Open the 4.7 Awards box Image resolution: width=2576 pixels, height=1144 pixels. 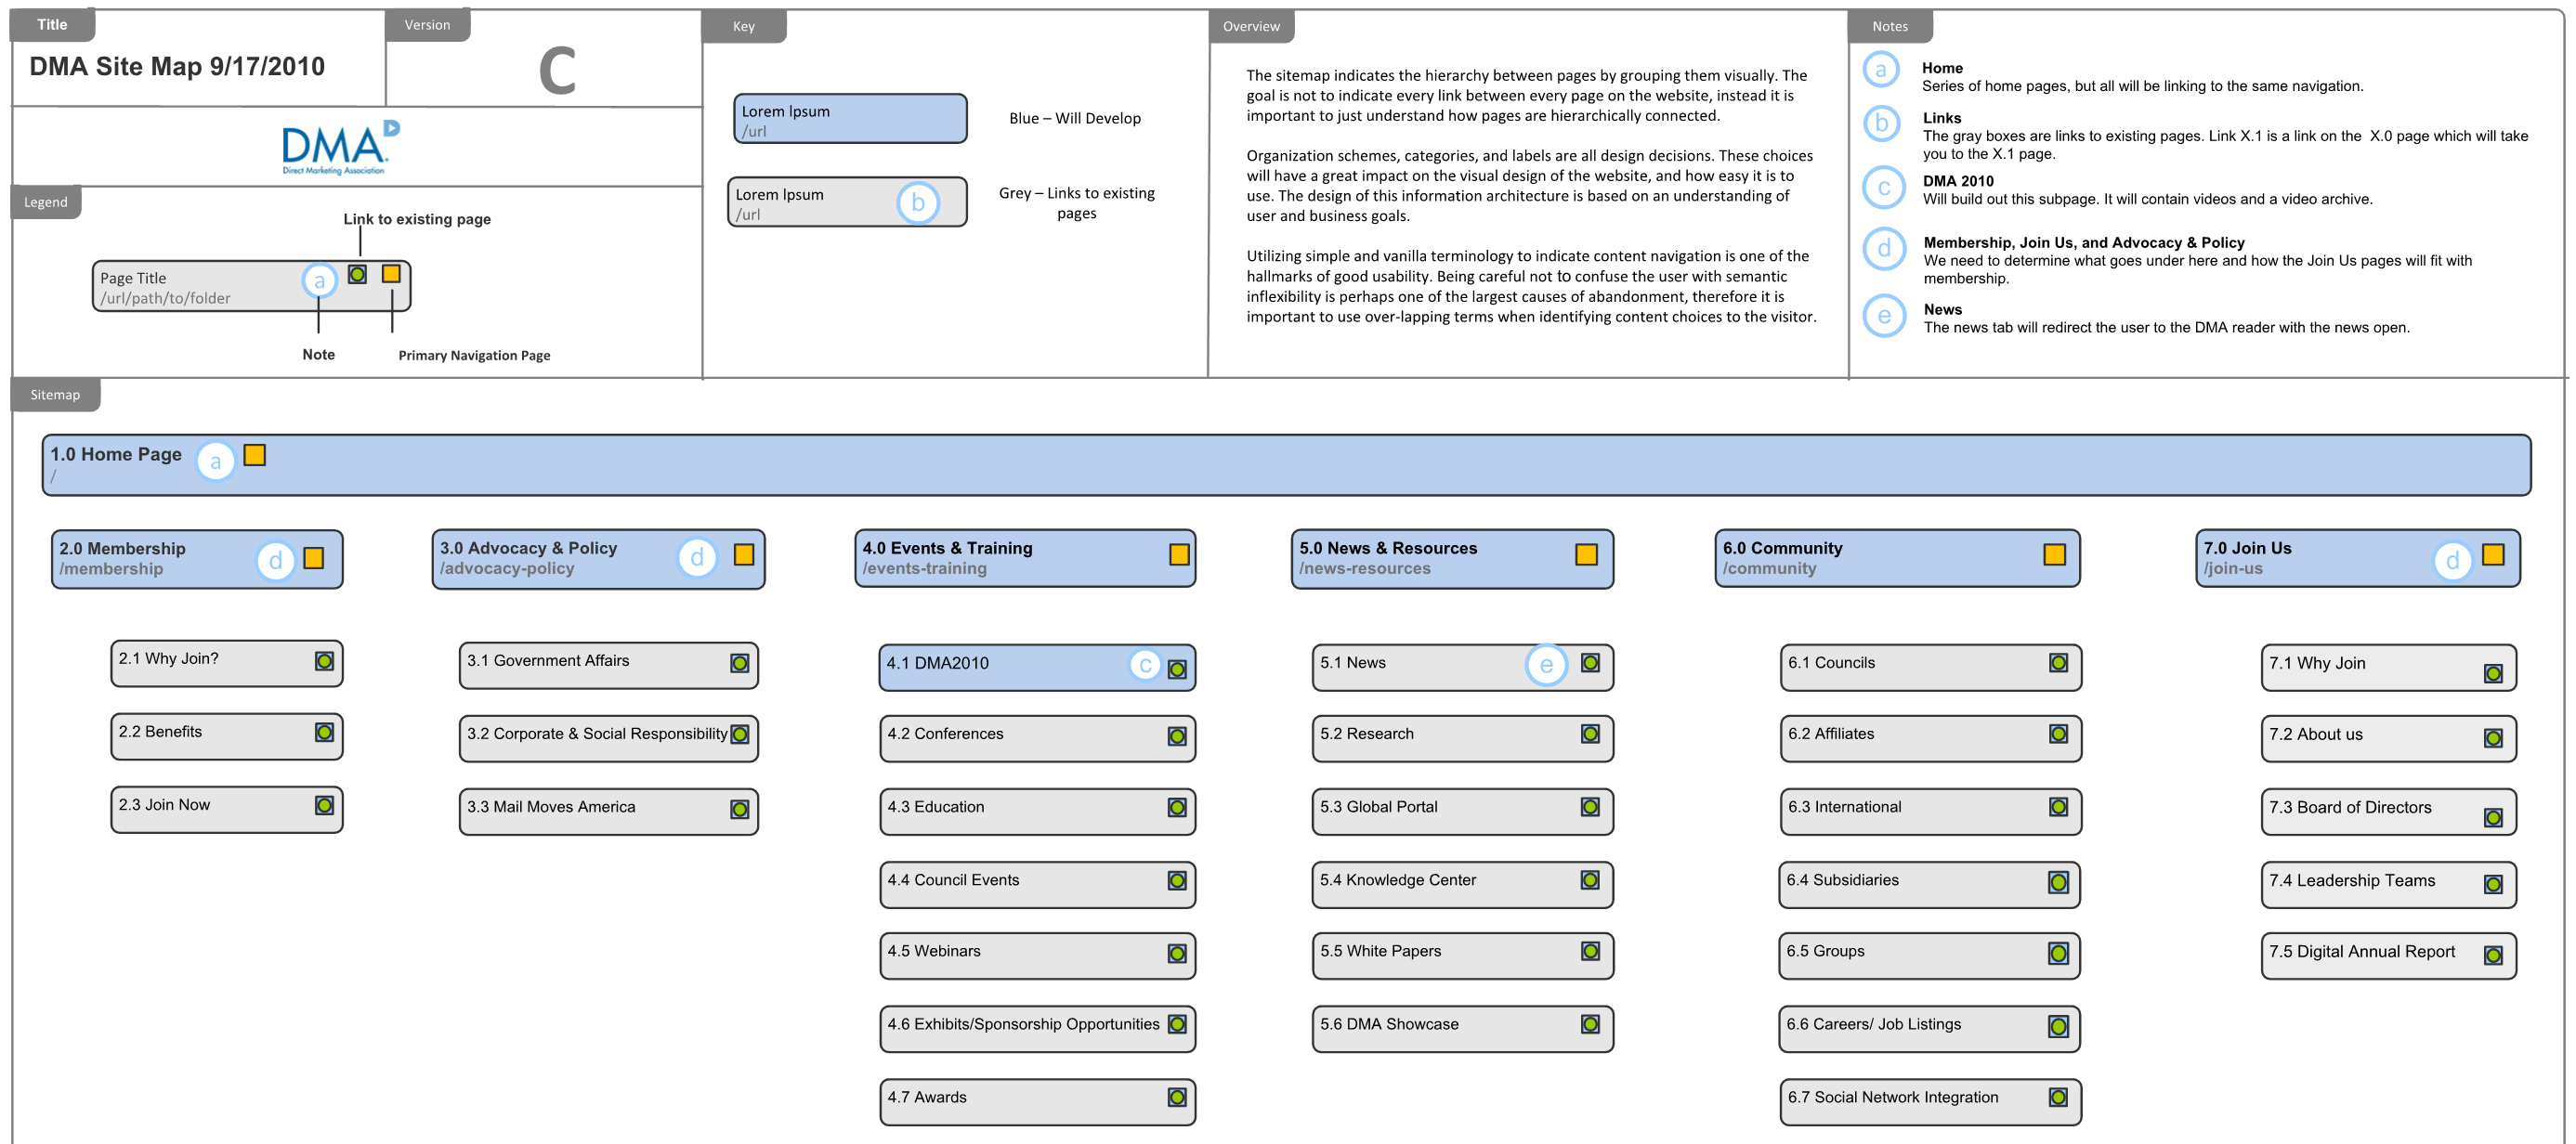tap(1037, 1102)
